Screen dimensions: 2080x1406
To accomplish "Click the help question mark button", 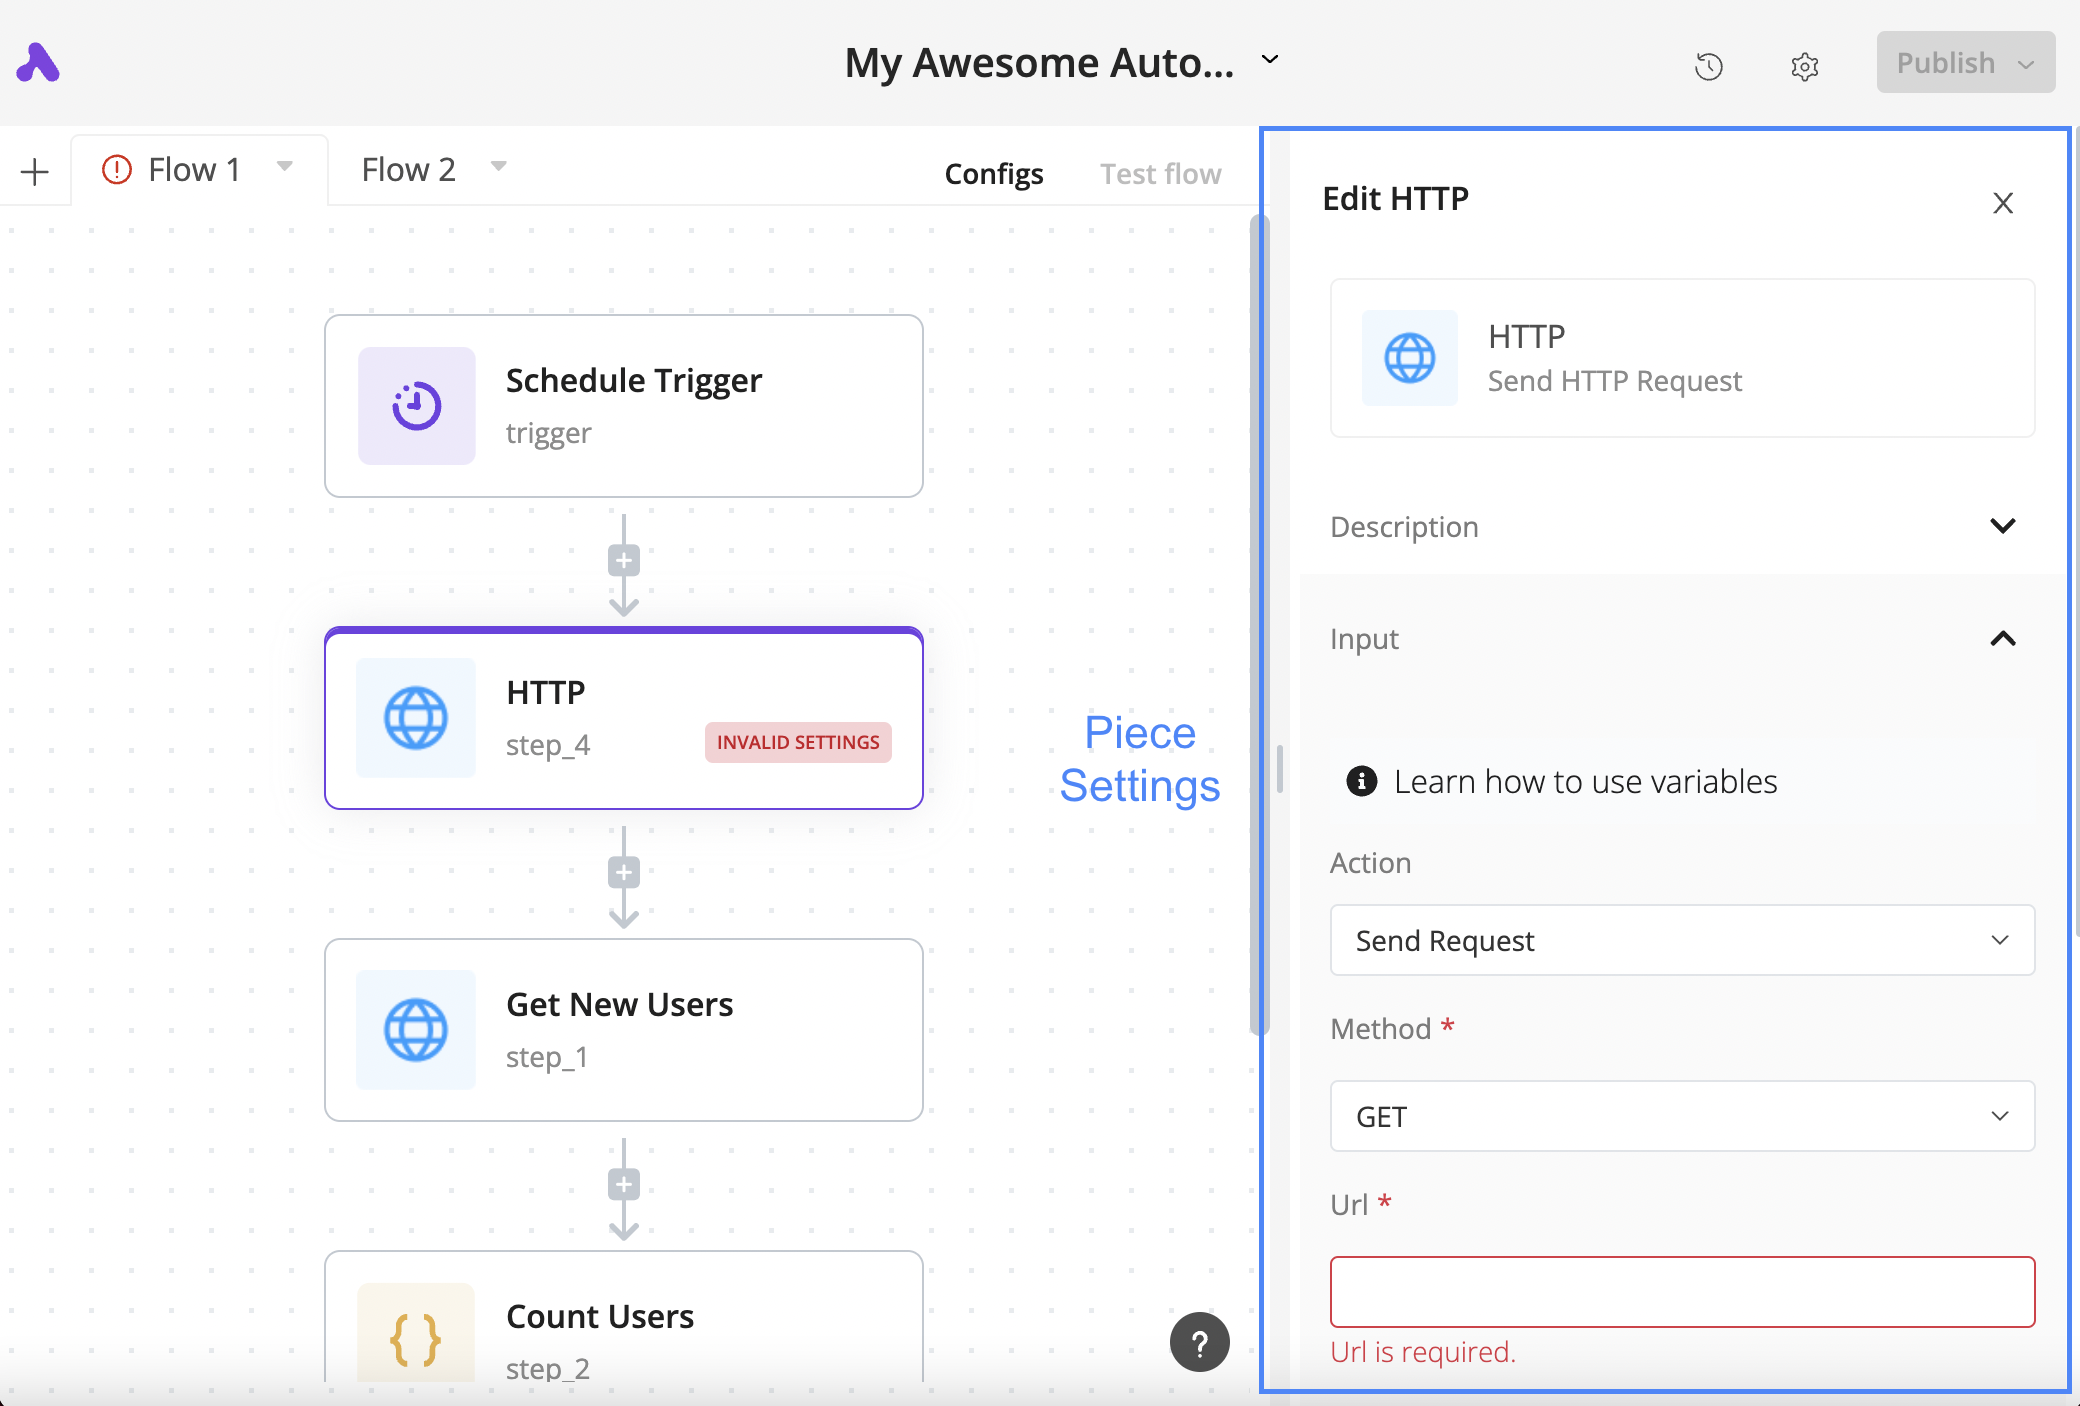I will coord(1199,1343).
